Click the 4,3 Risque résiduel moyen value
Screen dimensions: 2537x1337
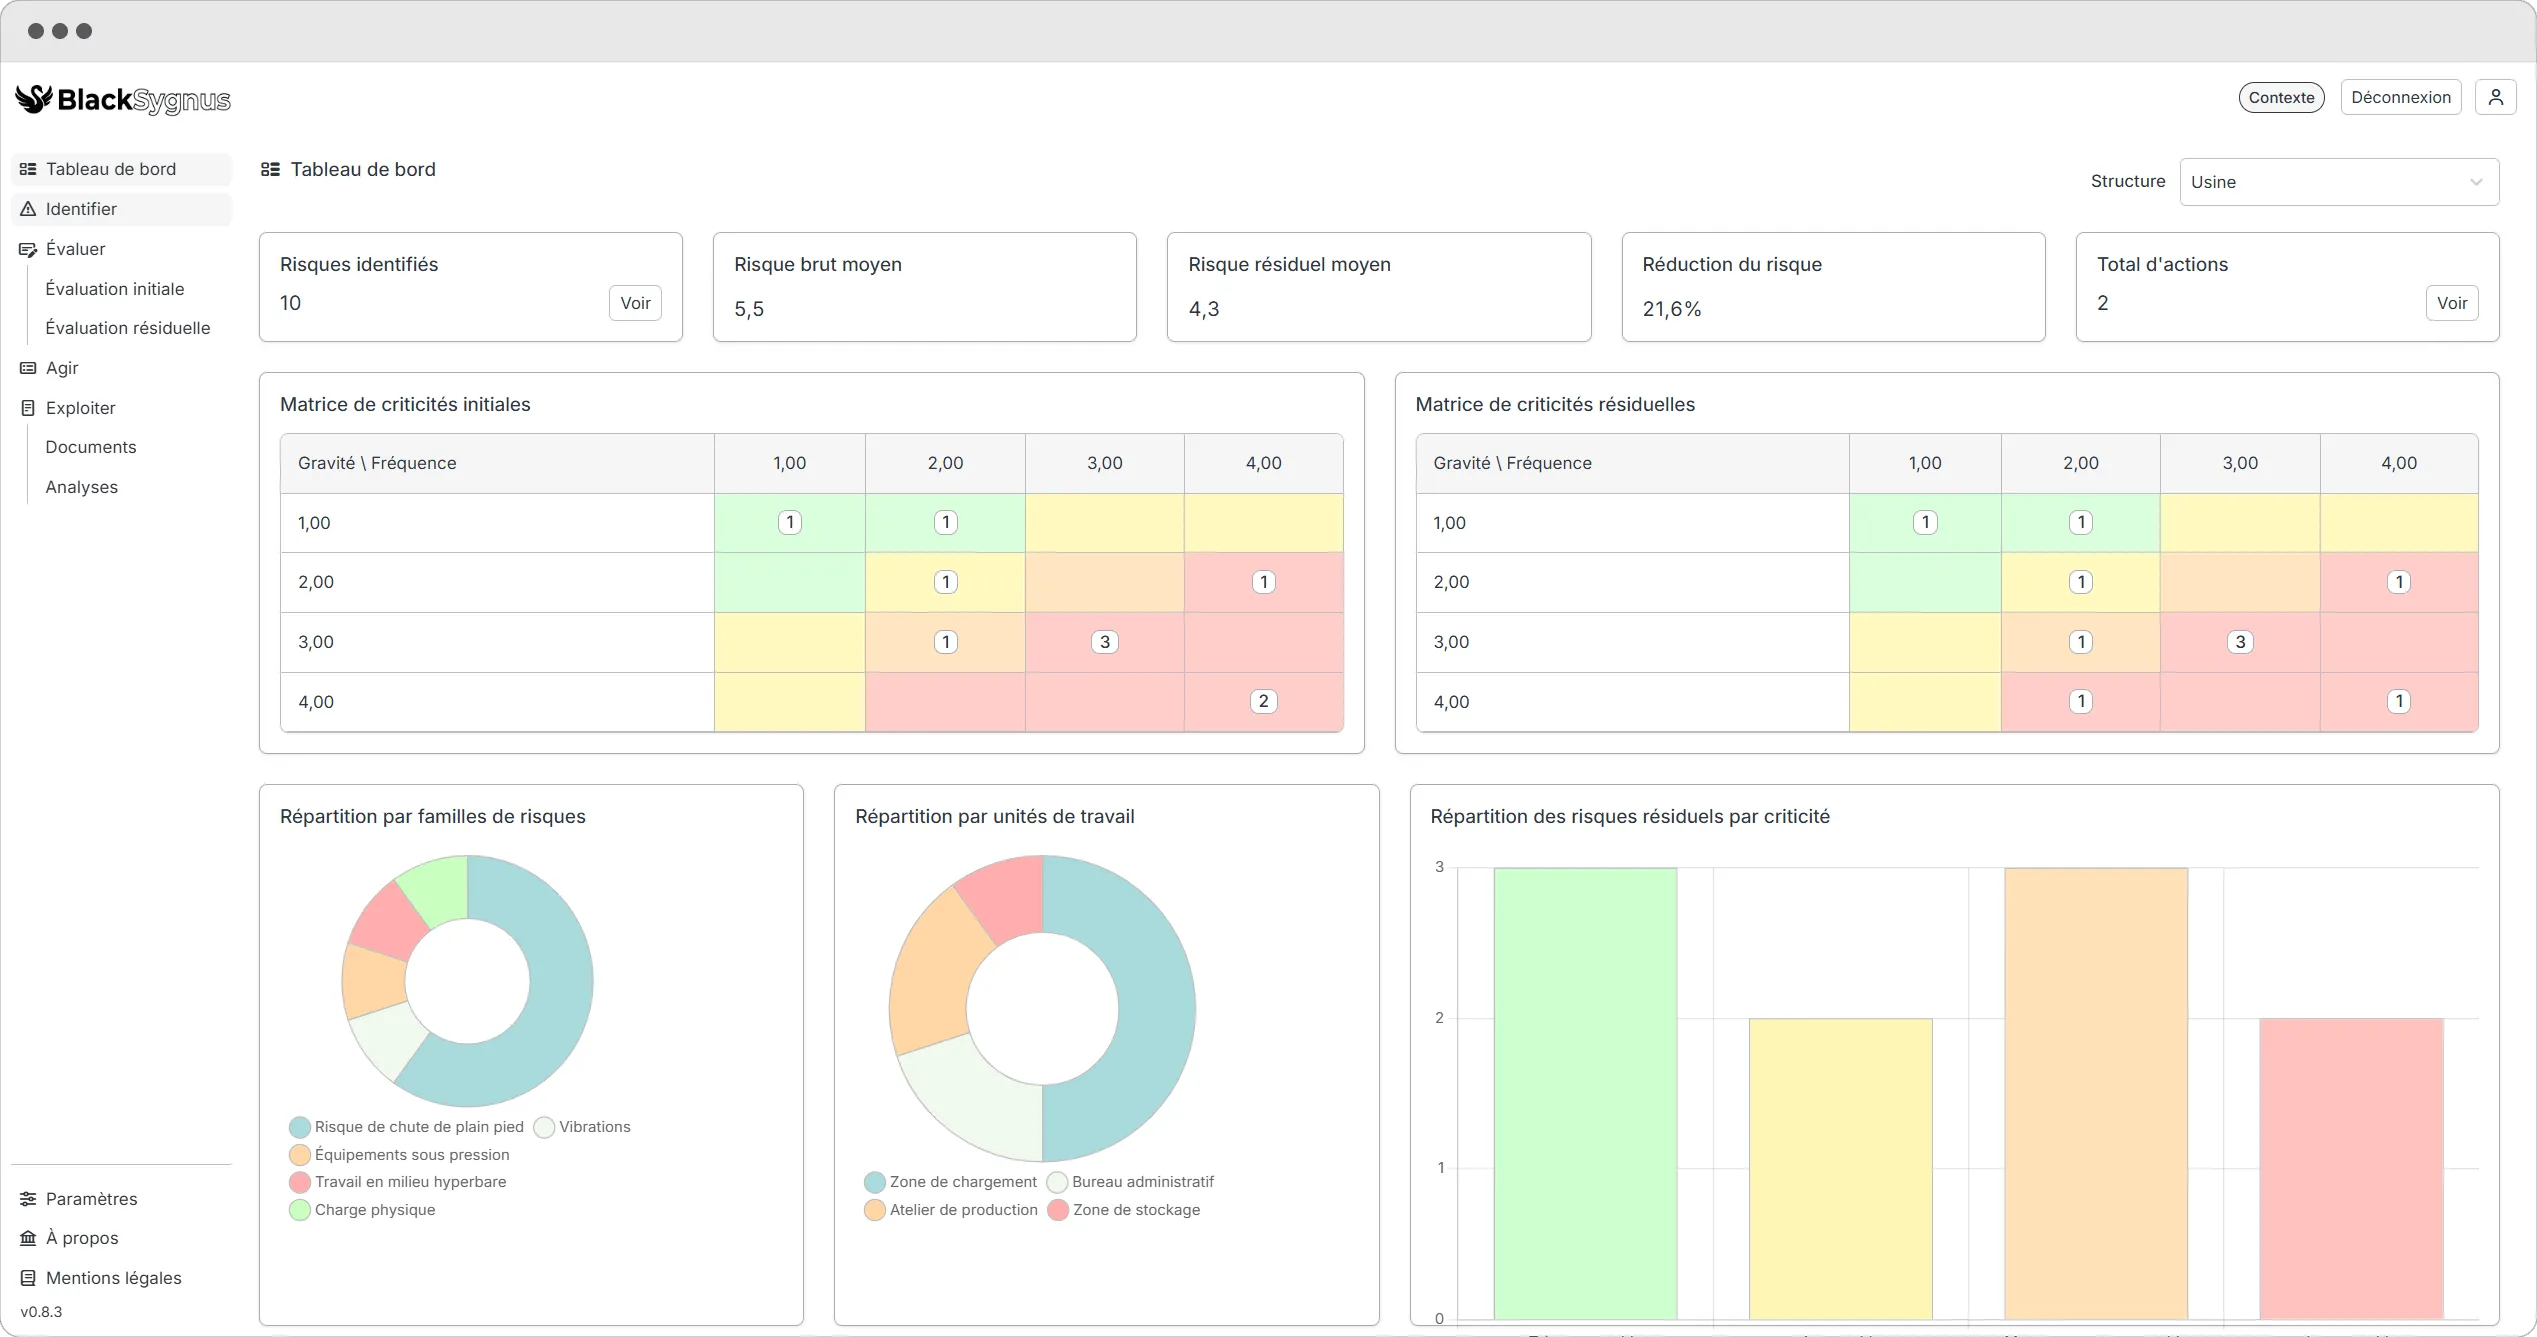[x=1203, y=309]
